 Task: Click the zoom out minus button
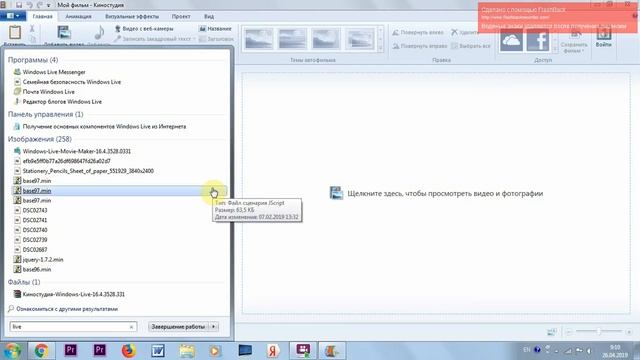pos(569,332)
